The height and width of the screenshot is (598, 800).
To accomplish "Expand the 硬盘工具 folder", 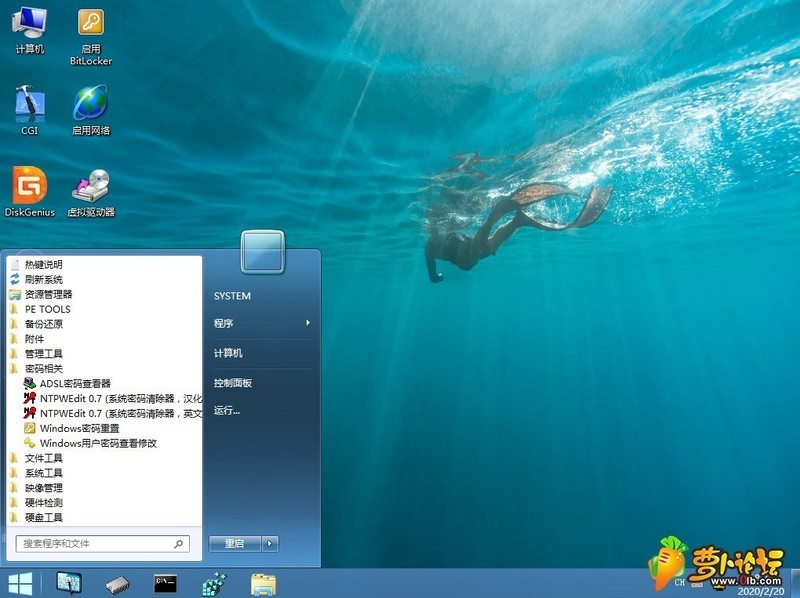I will [44, 517].
